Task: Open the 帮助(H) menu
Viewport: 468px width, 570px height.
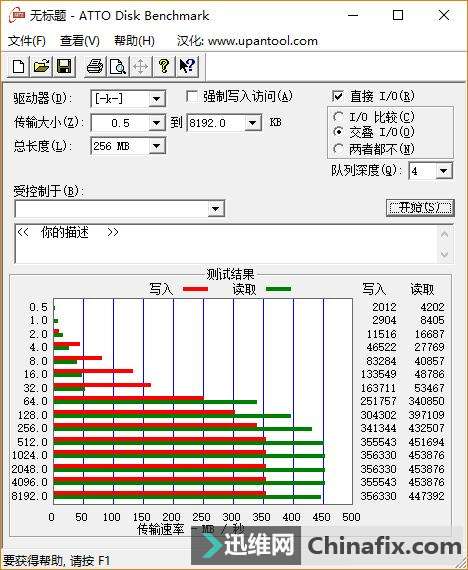Action: pos(134,40)
